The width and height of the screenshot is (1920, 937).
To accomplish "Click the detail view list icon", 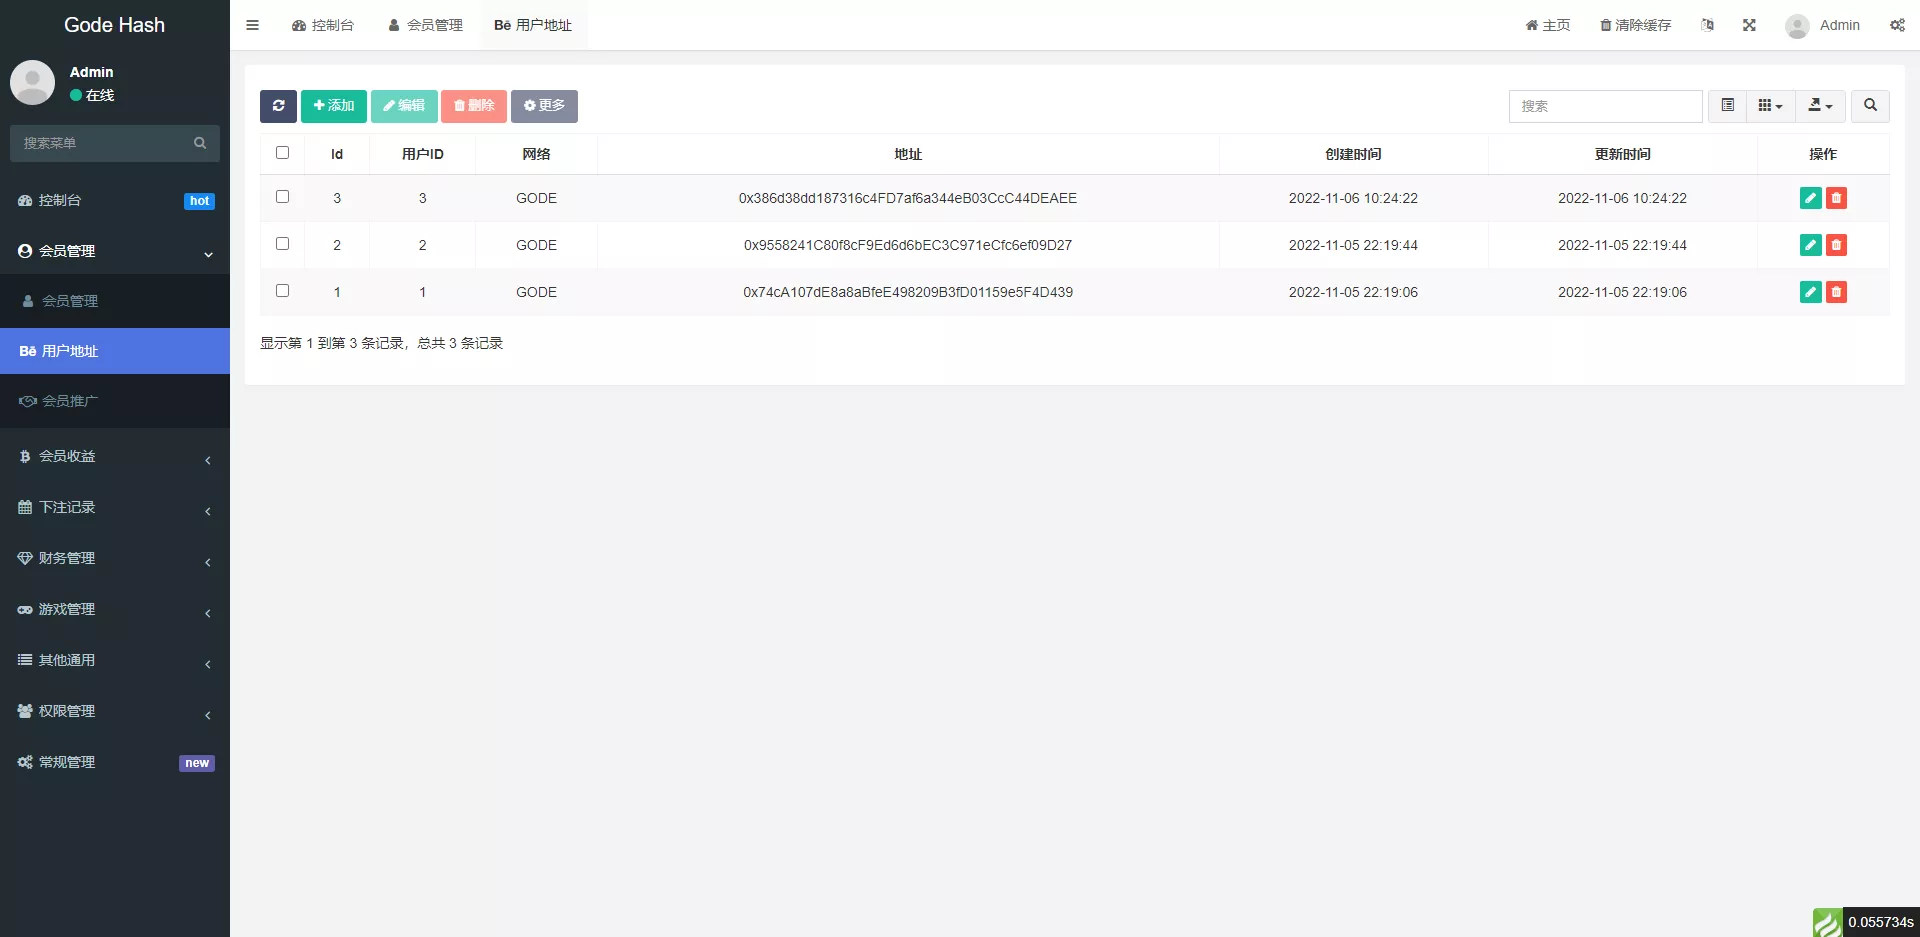I will [1726, 105].
